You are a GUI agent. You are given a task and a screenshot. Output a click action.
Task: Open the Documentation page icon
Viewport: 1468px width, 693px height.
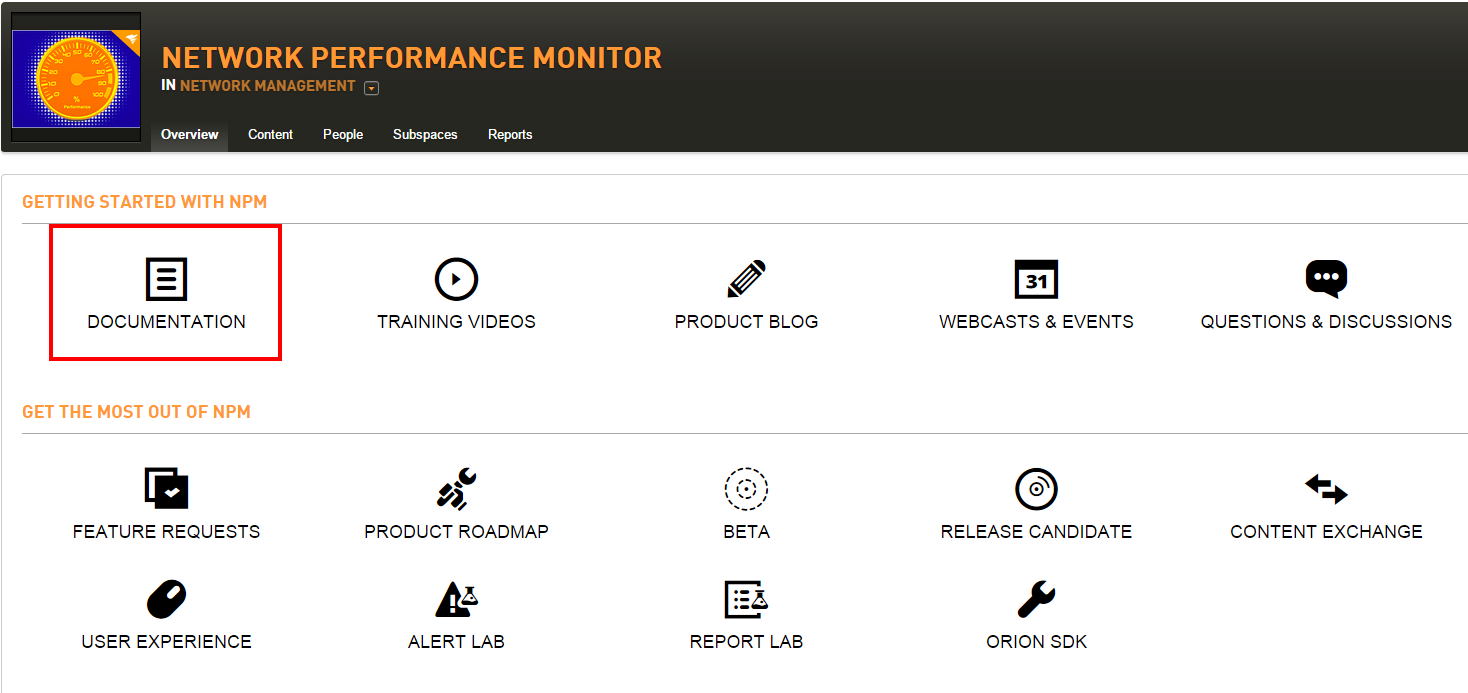click(x=166, y=279)
